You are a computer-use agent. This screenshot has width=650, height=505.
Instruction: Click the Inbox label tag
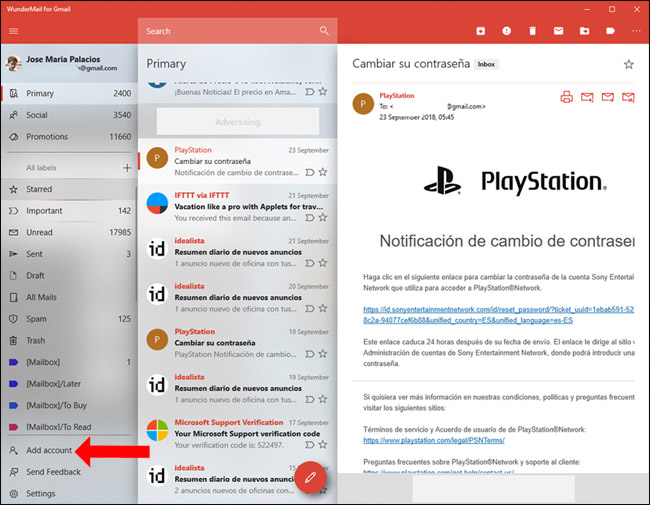click(x=486, y=64)
